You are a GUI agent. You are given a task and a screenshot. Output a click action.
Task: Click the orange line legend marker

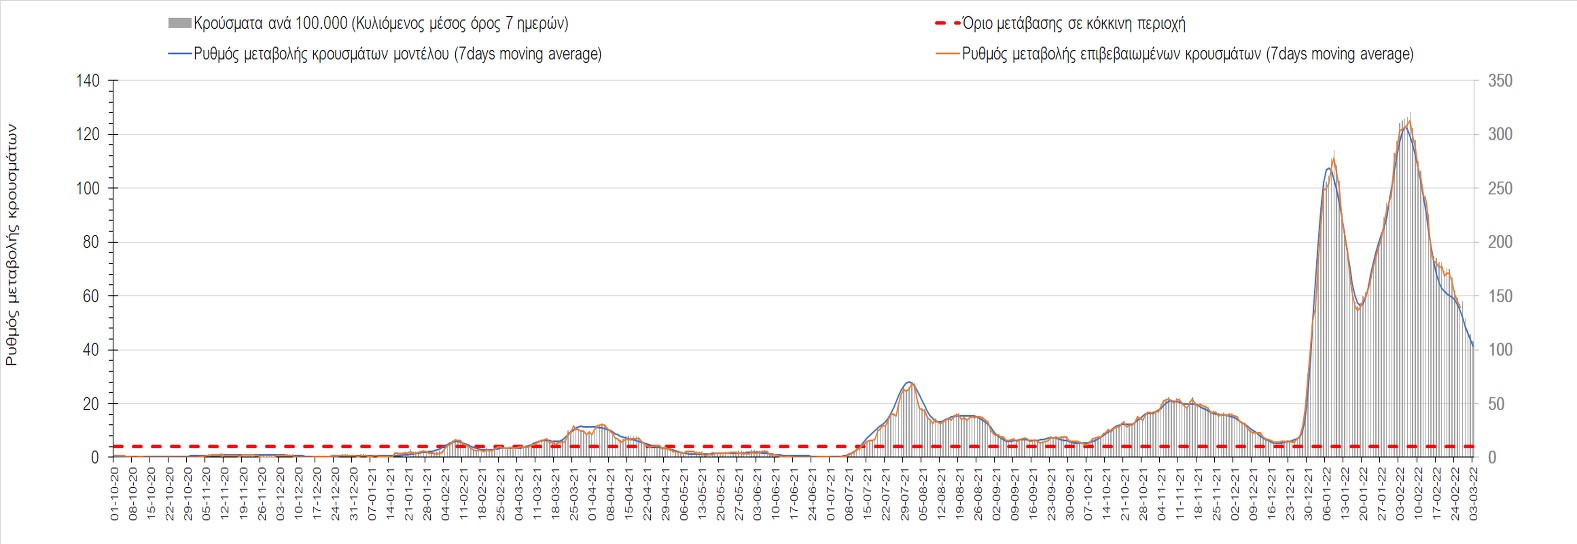point(947,54)
